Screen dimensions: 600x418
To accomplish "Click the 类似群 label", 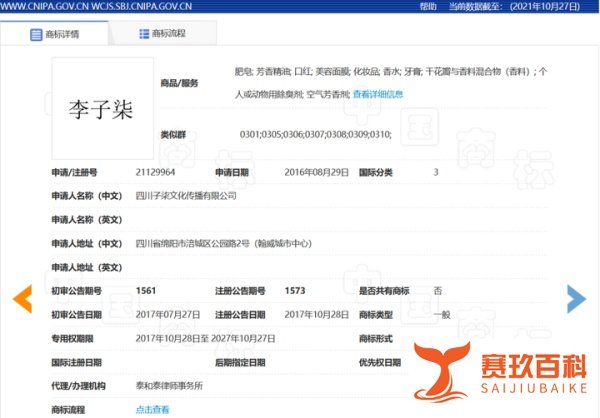I will [x=173, y=134].
